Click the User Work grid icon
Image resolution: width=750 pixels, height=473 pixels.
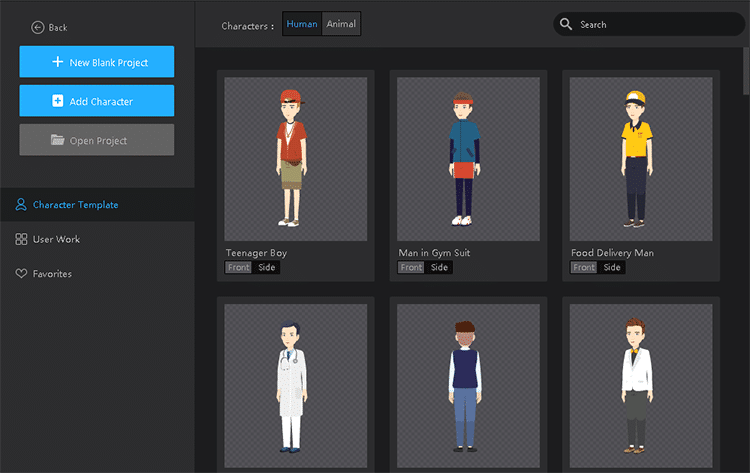point(21,239)
